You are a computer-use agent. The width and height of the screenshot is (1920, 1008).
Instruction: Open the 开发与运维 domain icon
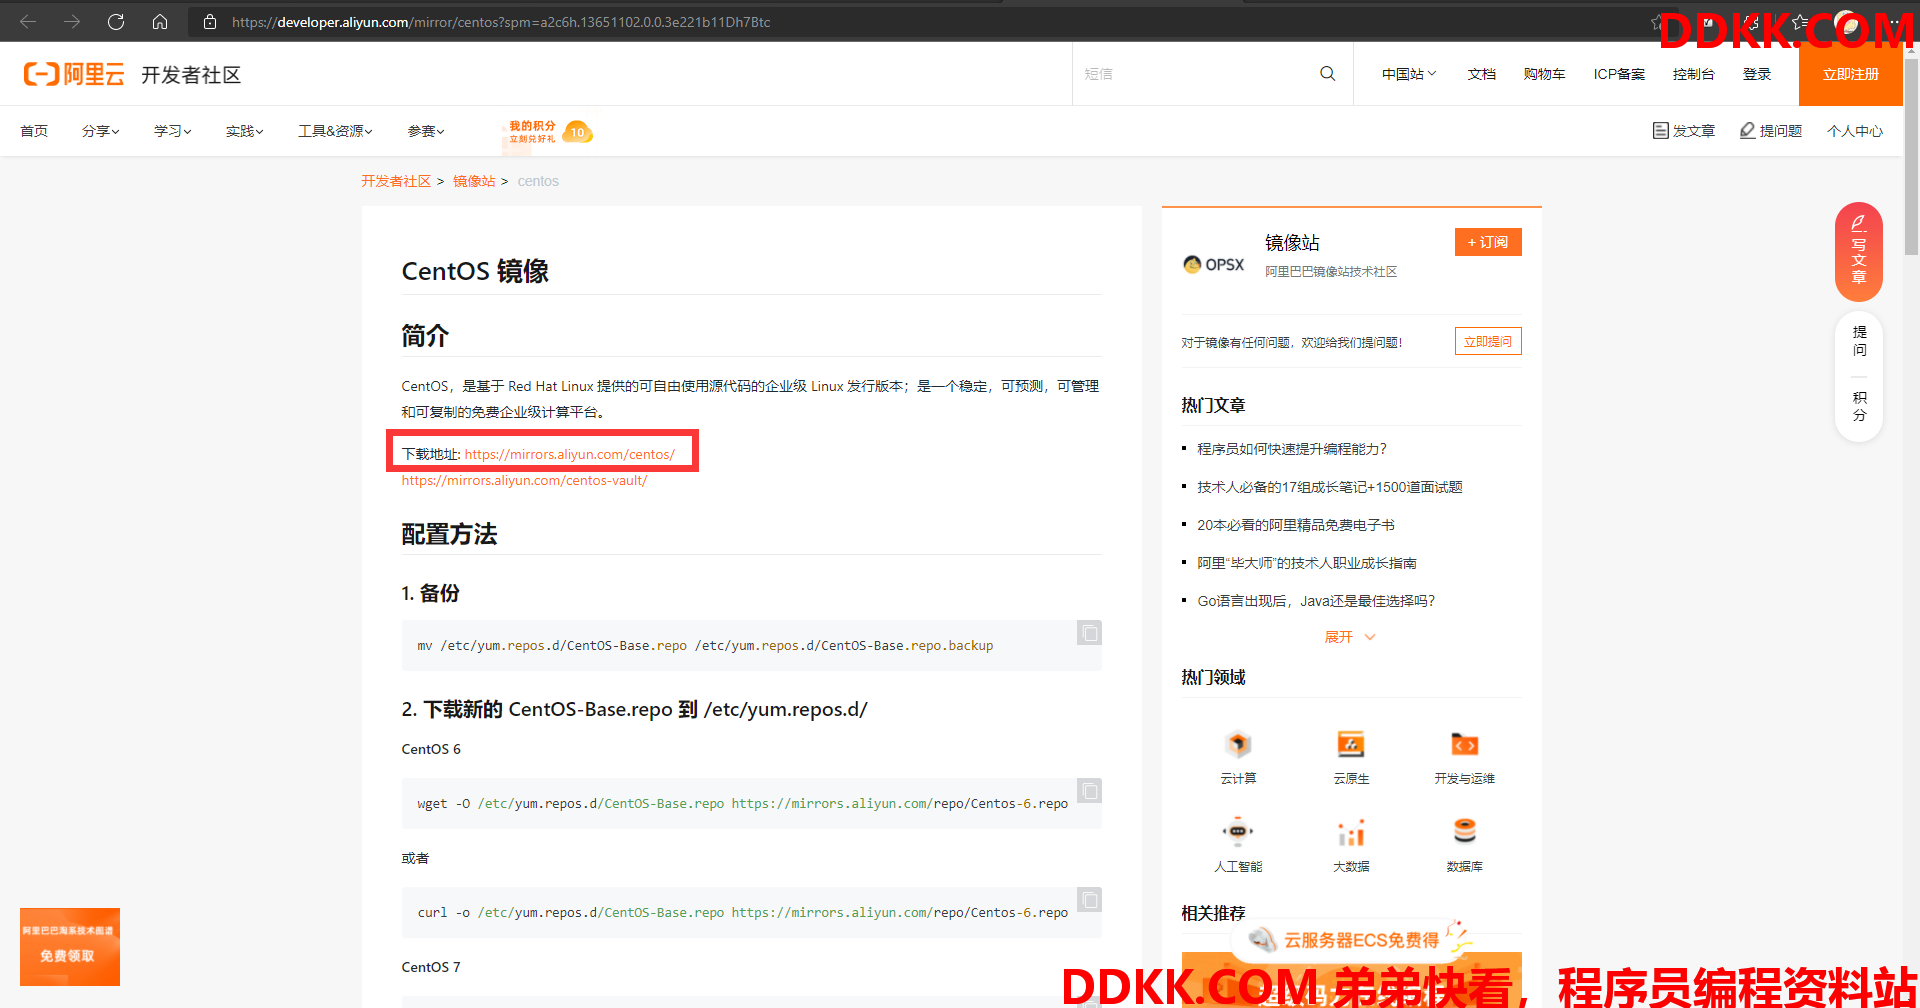pos(1464,745)
